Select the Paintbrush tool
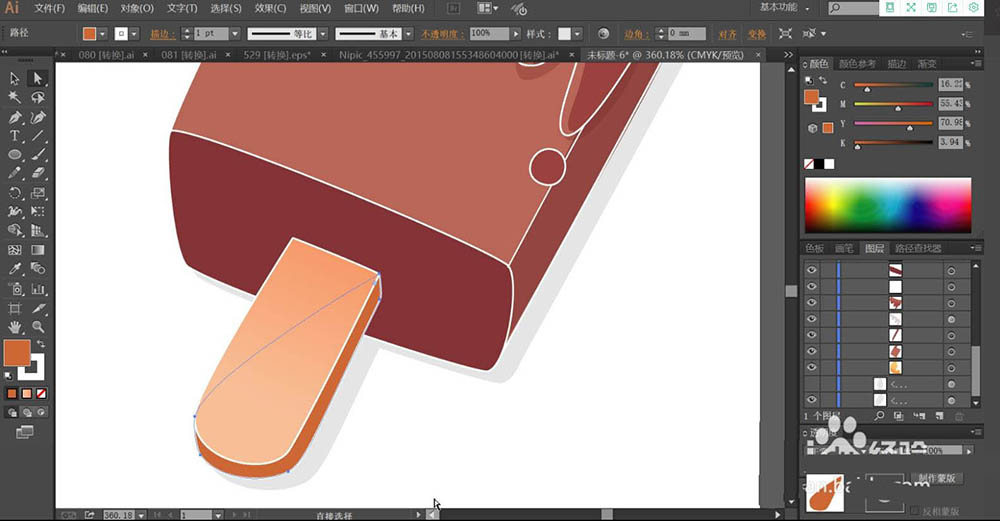This screenshot has width=1000, height=521. click(x=38, y=155)
